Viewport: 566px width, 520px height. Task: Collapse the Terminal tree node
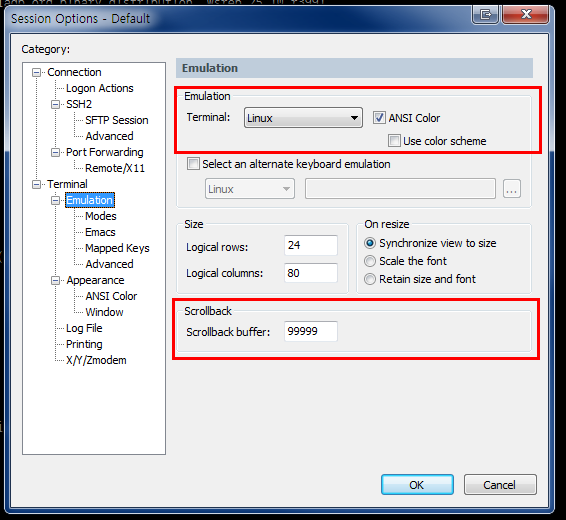click(36, 184)
